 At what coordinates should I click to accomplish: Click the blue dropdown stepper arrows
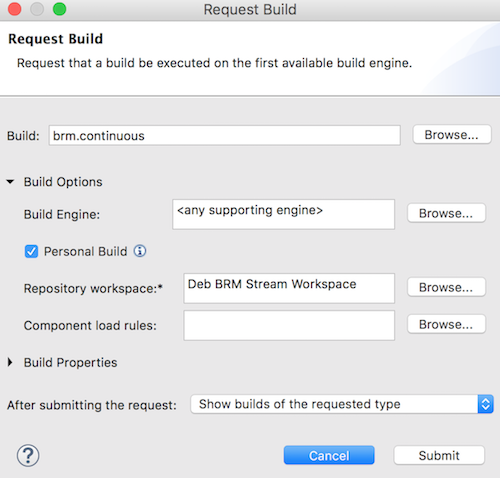[x=486, y=404]
